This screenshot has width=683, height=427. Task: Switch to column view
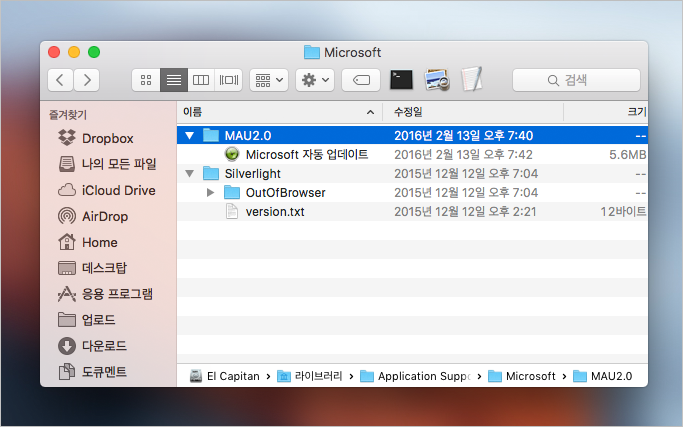201,80
